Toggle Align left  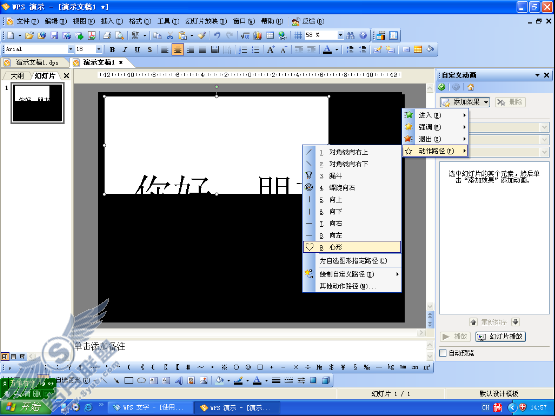coord(165,50)
